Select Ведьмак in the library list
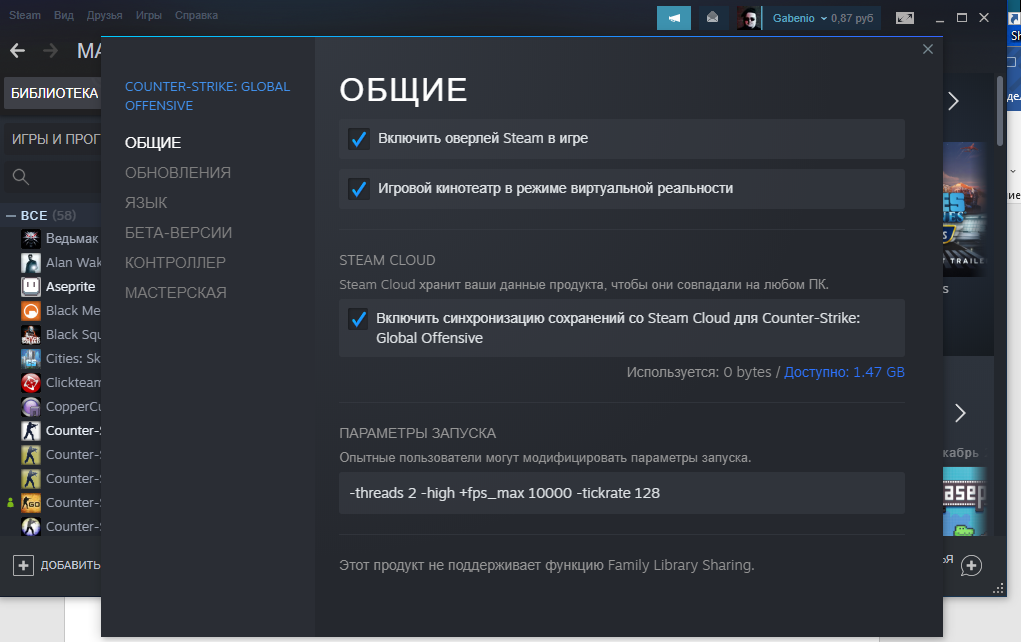 (x=72, y=239)
